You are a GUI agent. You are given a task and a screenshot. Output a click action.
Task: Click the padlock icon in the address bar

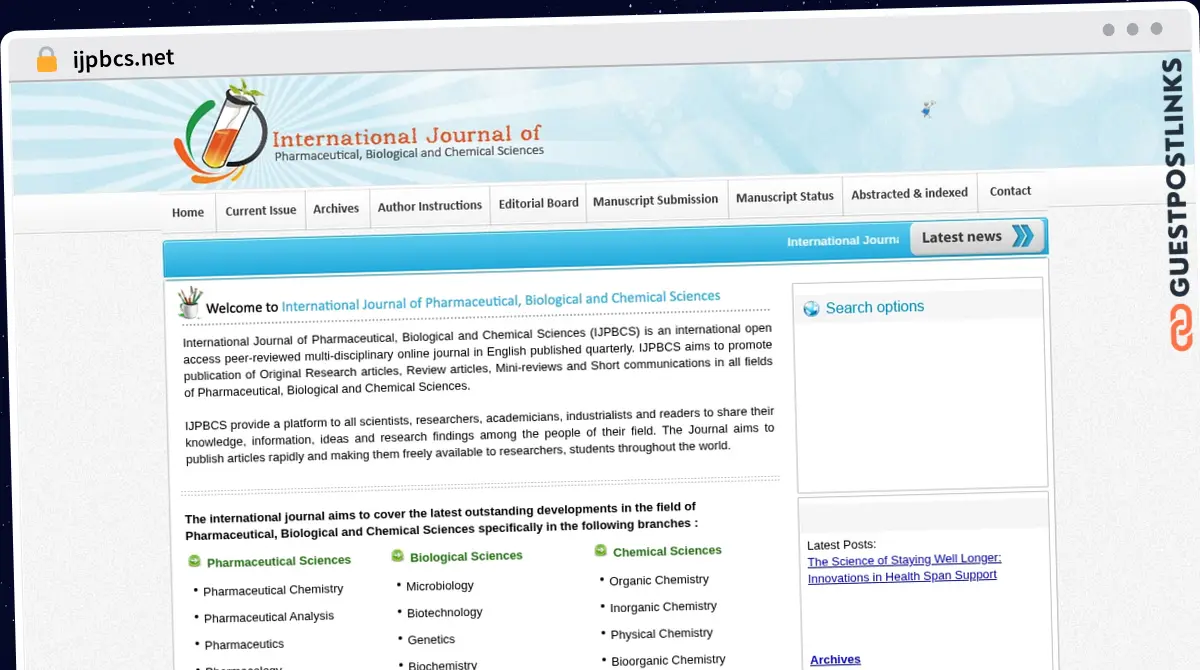46,59
